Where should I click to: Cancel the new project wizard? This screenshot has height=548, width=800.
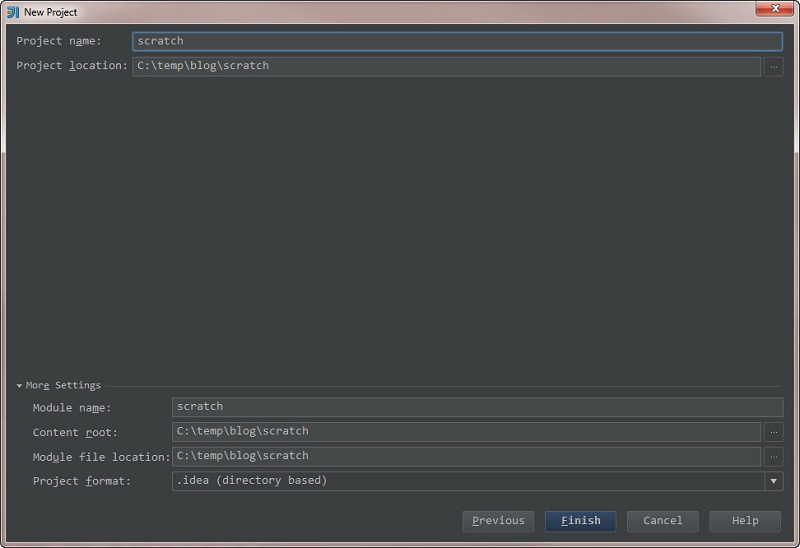click(x=662, y=521)
